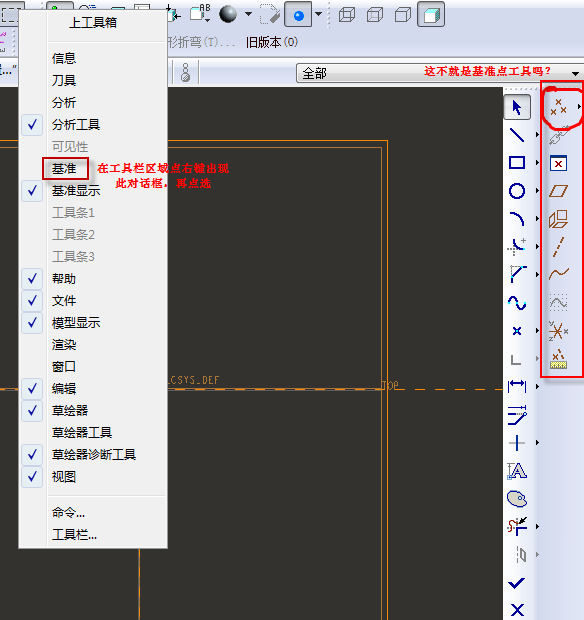Choose the Modify dimensions tool
Image resolution: width=584 pixels, height=620 pixels.
tap(517, 415)
